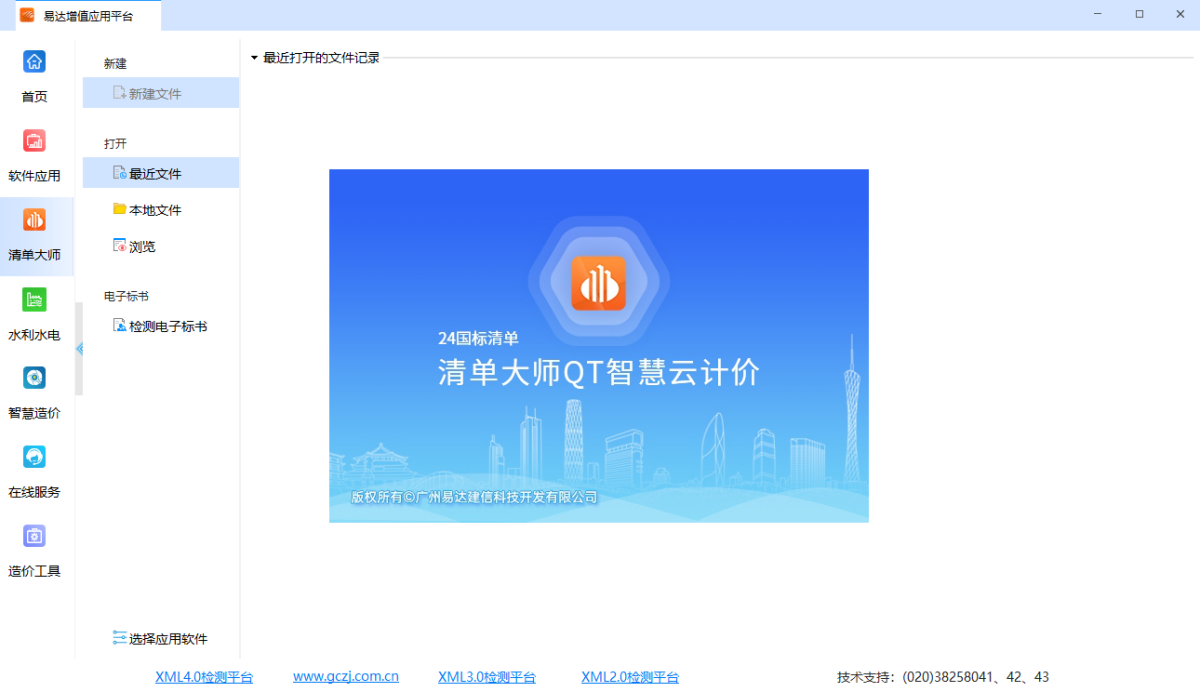The height and width of the screenshot is (692, 1200).
Task: Click the 选择应用软件 button label
Action: coord(168,638)
